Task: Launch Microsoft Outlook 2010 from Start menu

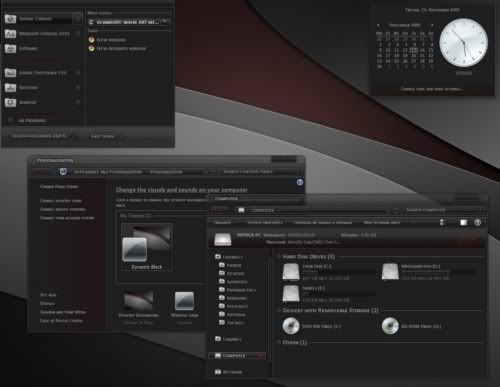Action: coord(38,34)
